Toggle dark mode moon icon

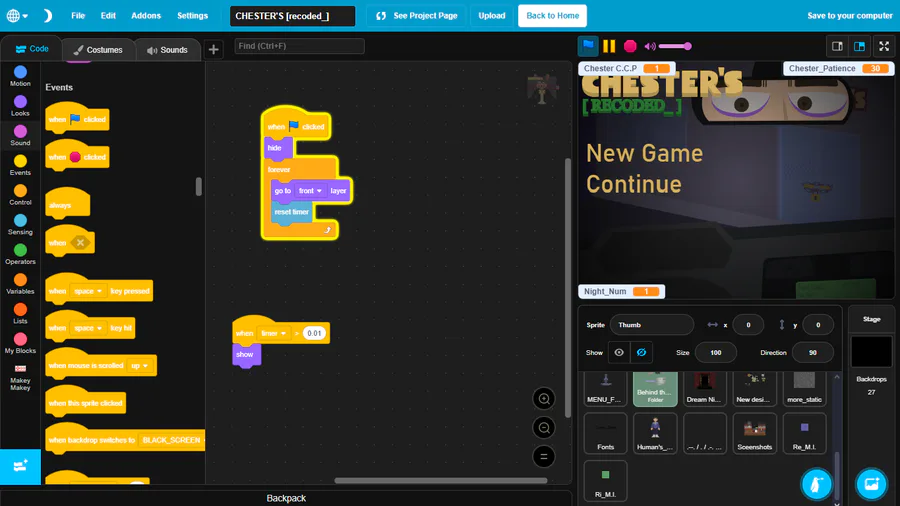coord(47,15)
